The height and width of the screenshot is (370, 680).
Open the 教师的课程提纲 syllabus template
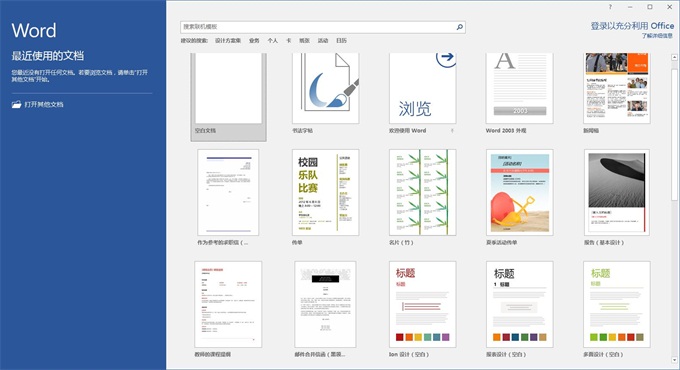click(x=228, y=304)
